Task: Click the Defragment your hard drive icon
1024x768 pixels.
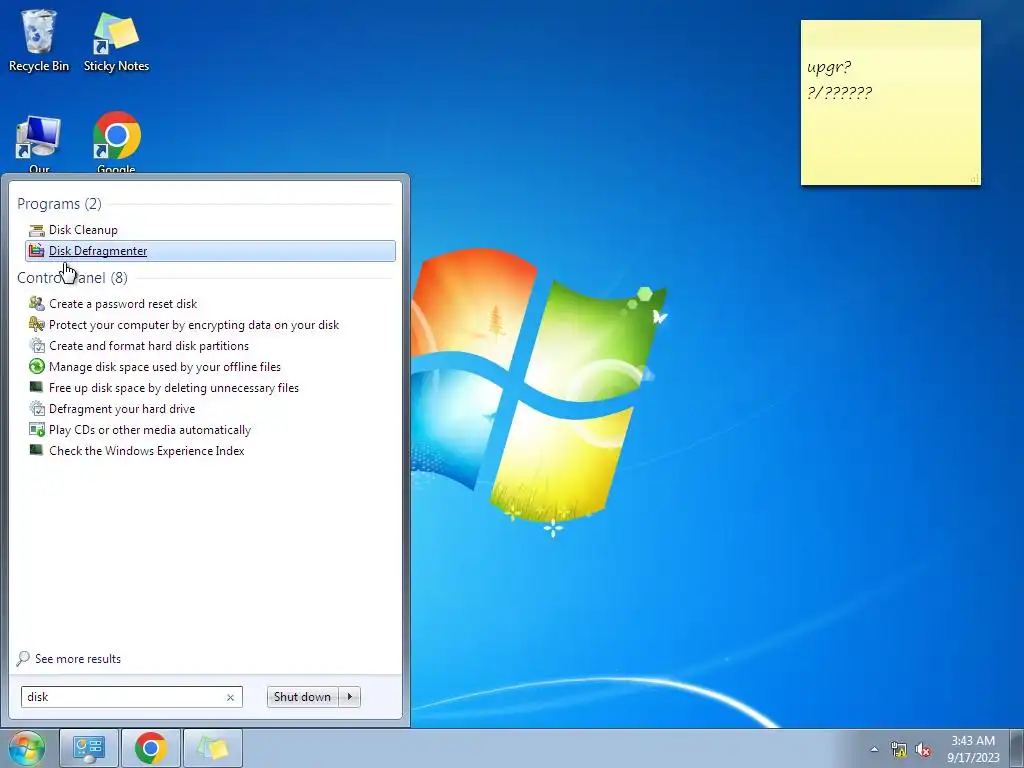Action: tap(37, 408)
